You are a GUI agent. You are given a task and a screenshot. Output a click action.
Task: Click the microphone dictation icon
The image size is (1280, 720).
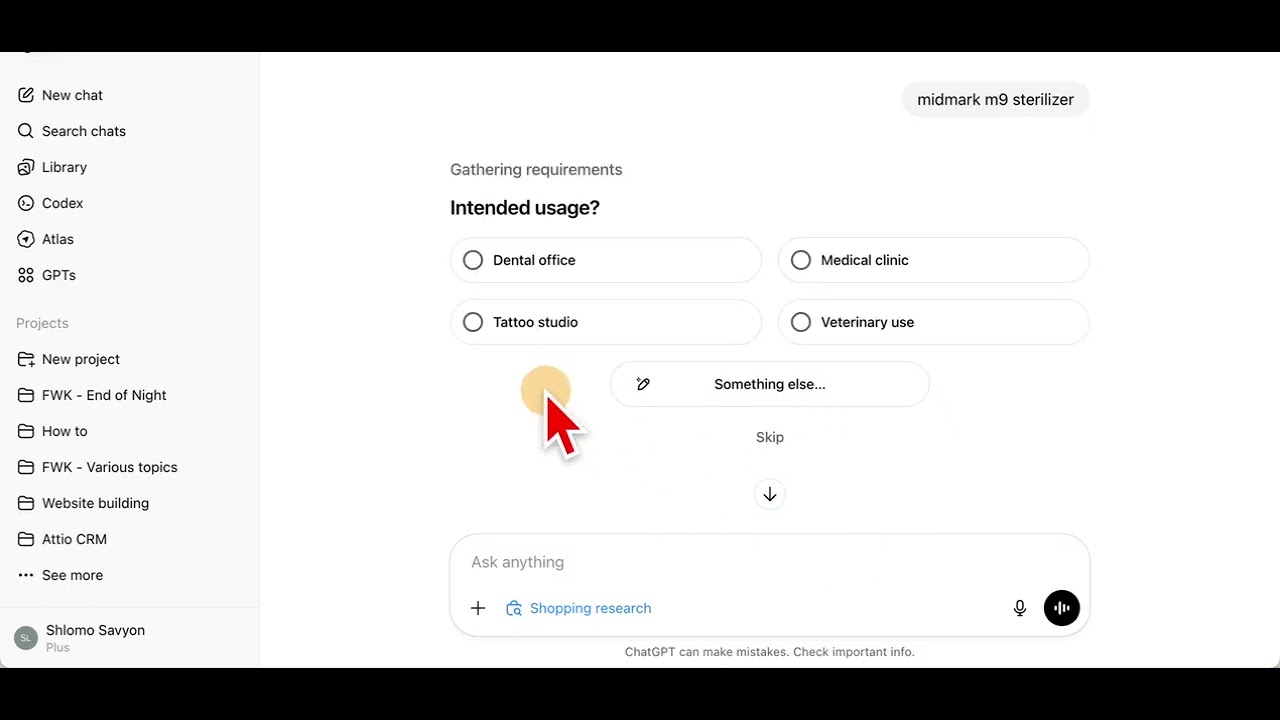(1020, 608)
